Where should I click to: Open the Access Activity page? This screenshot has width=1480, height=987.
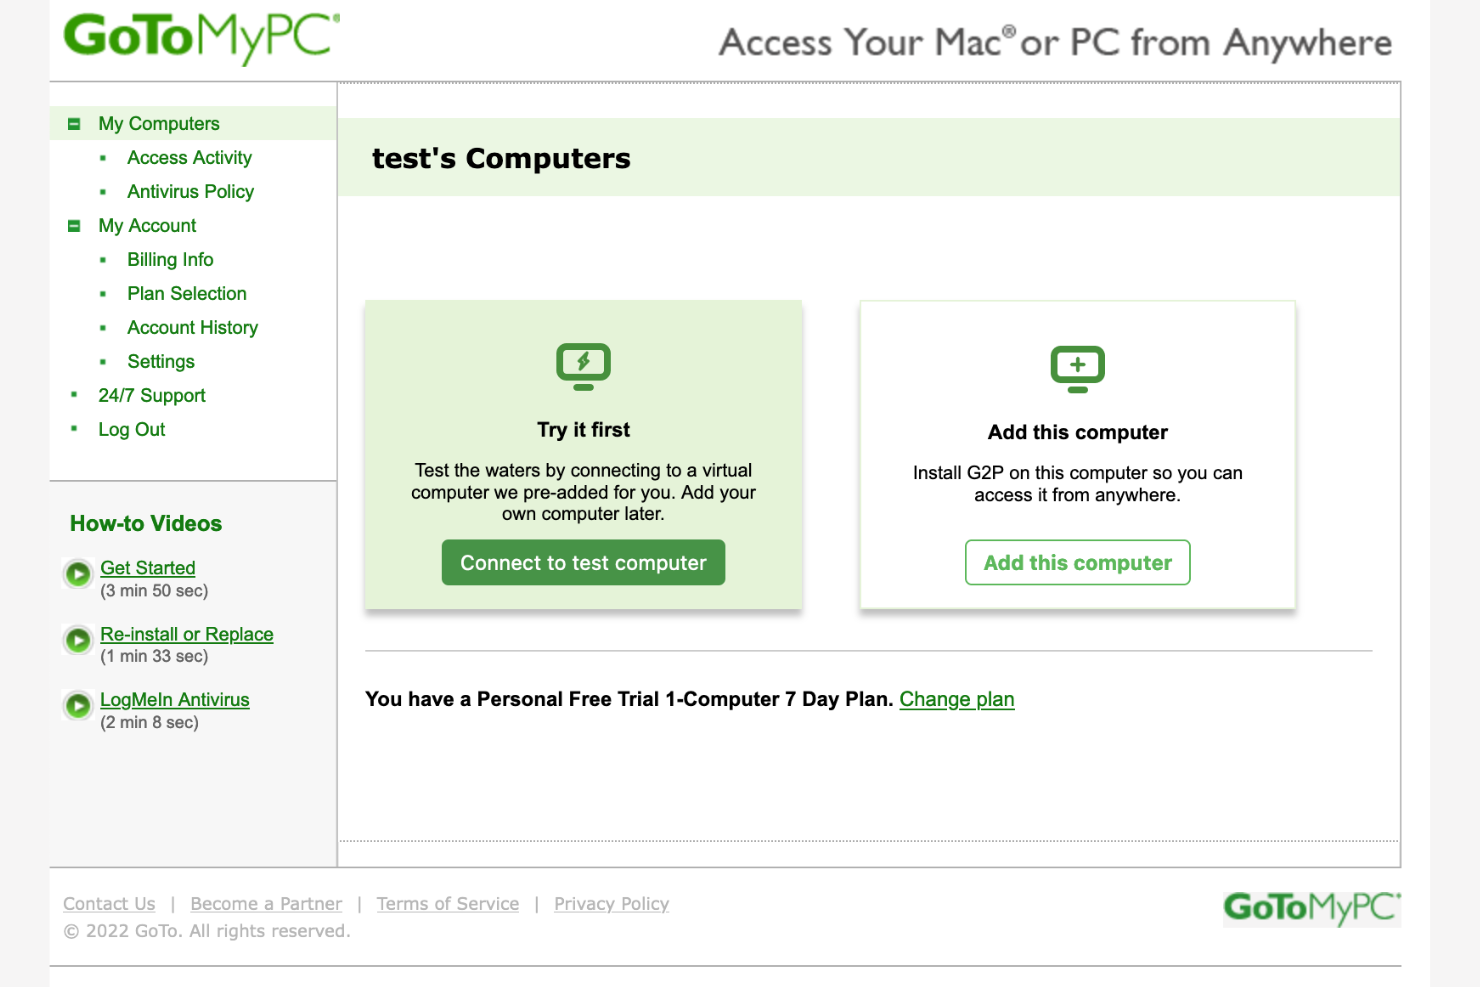[x=189, y=157]
